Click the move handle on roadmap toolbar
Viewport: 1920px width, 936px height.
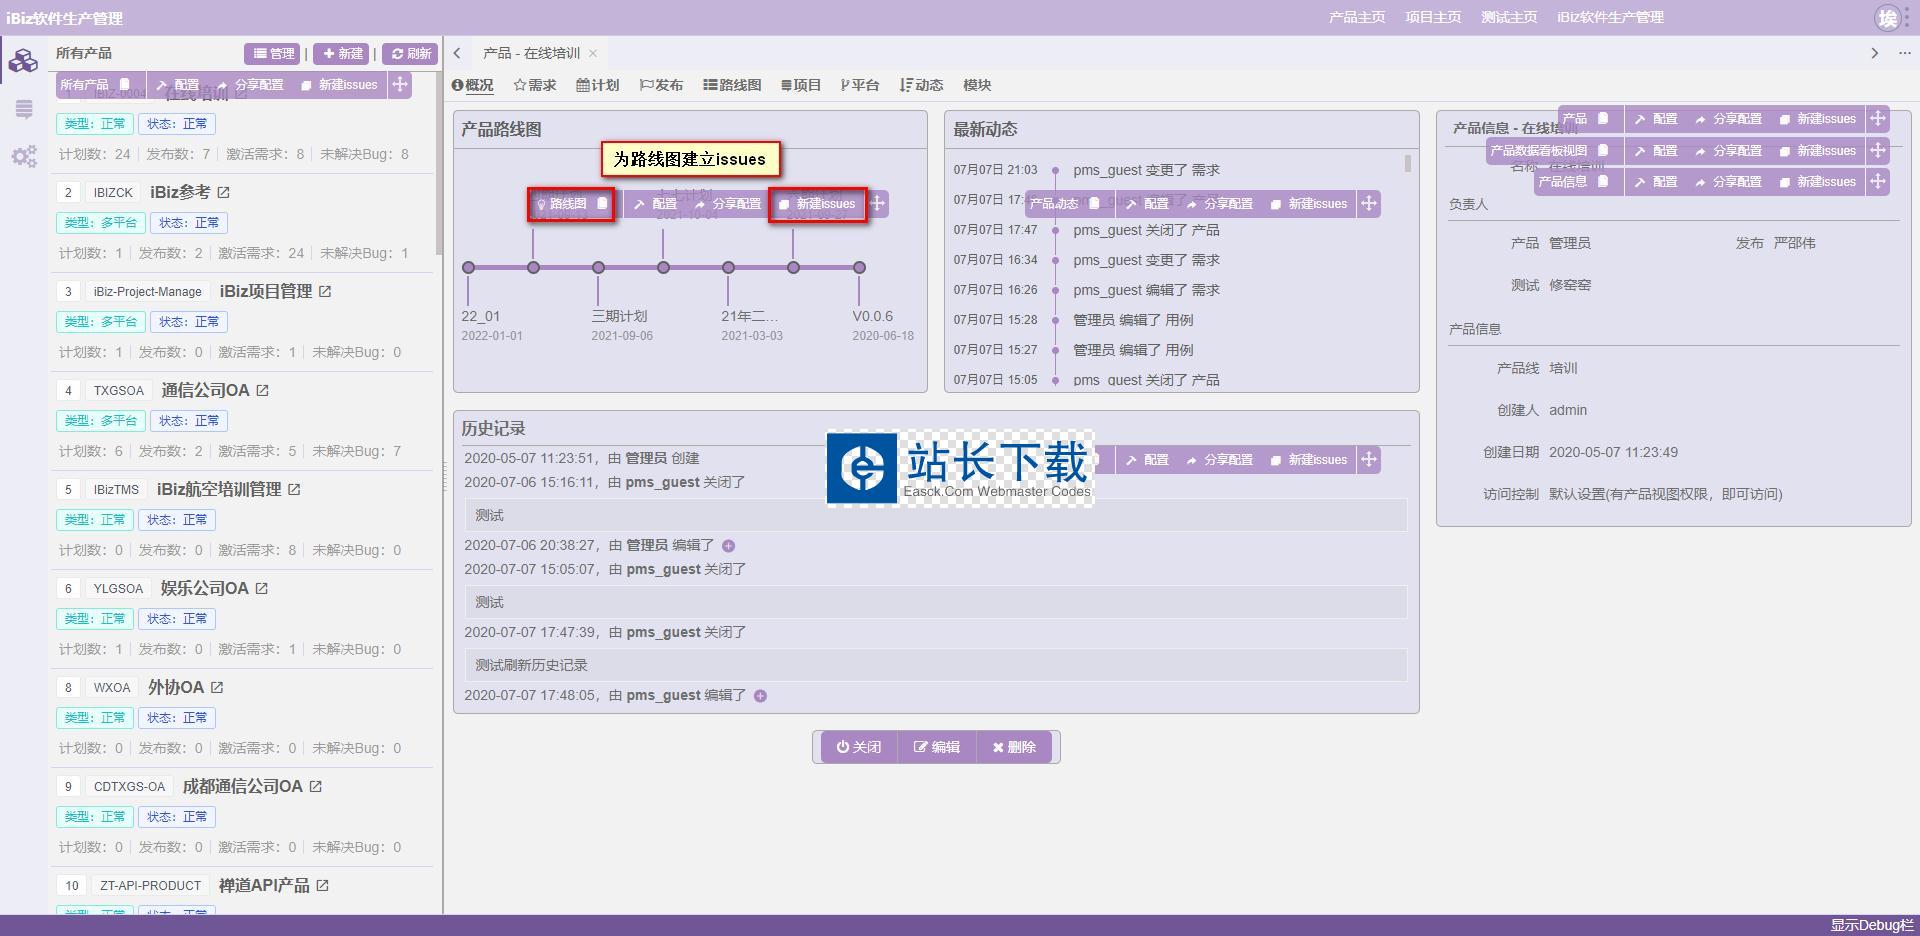pyautogui.click(x=877, y=204)
